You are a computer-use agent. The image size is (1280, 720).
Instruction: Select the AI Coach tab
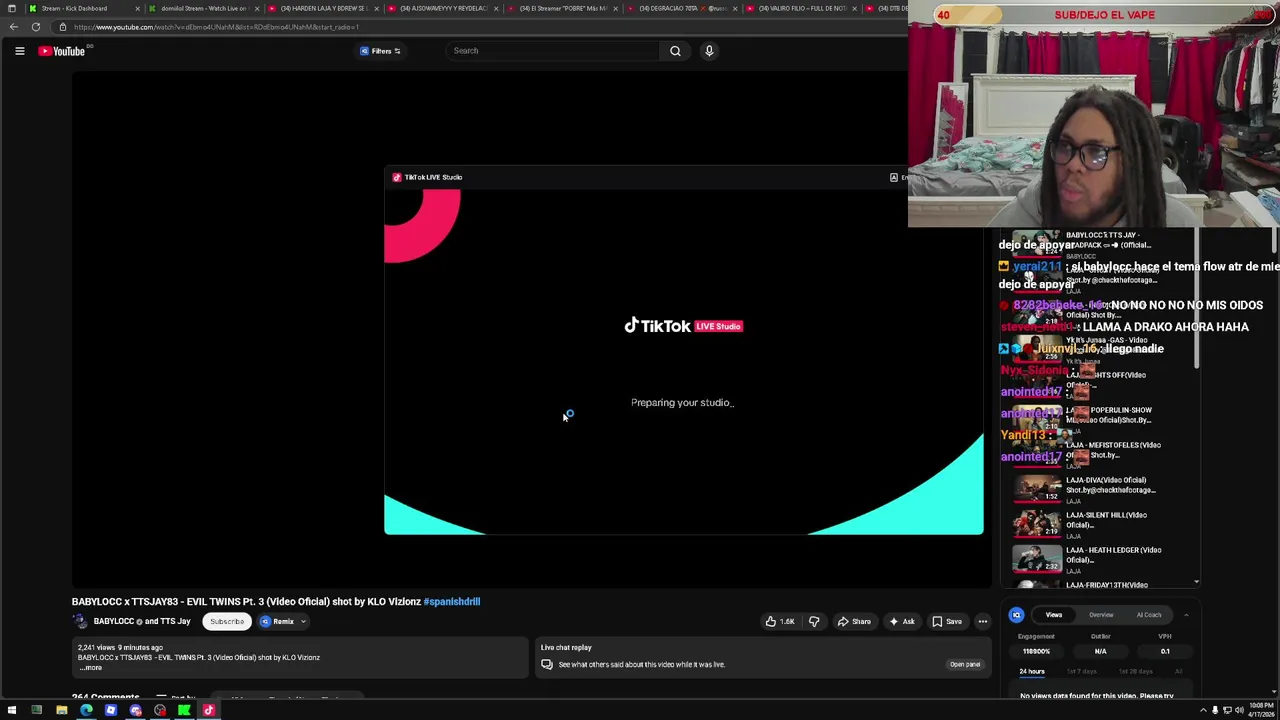pos(1149,615)
